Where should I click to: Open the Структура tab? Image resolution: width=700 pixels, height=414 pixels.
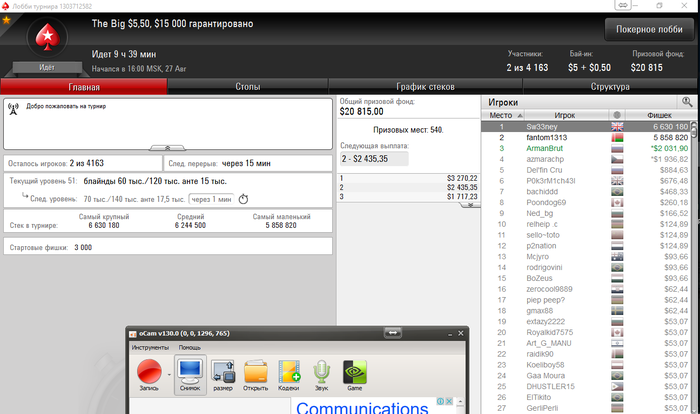click(610, 87)
